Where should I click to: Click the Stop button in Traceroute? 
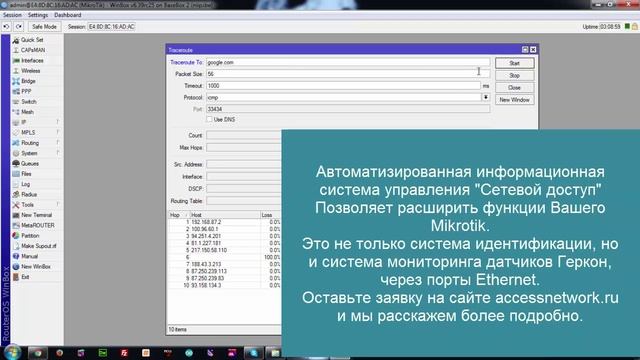[514, 76]
